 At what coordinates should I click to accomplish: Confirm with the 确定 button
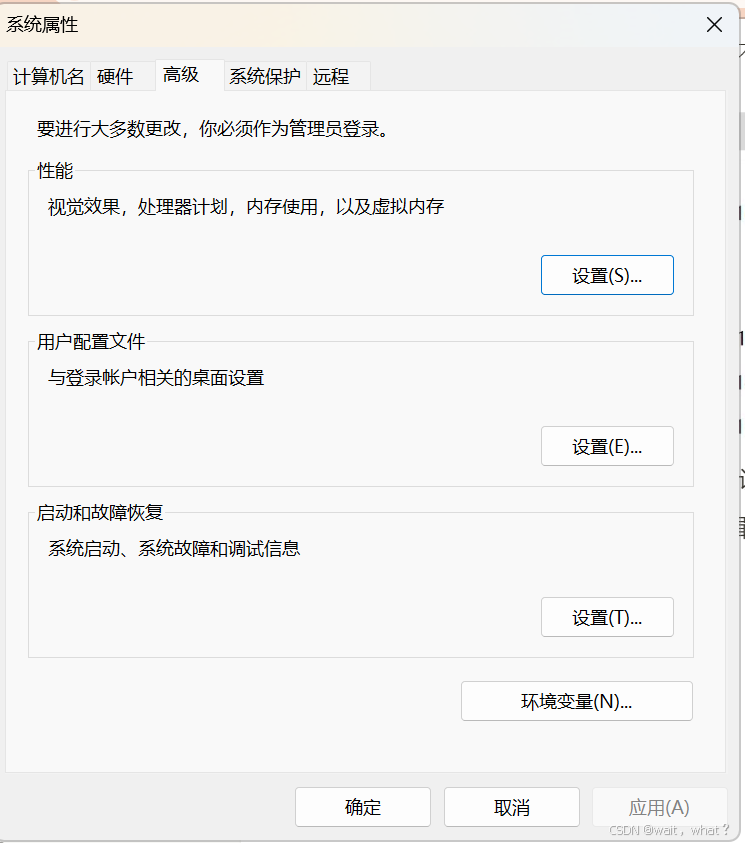(363, 807)
